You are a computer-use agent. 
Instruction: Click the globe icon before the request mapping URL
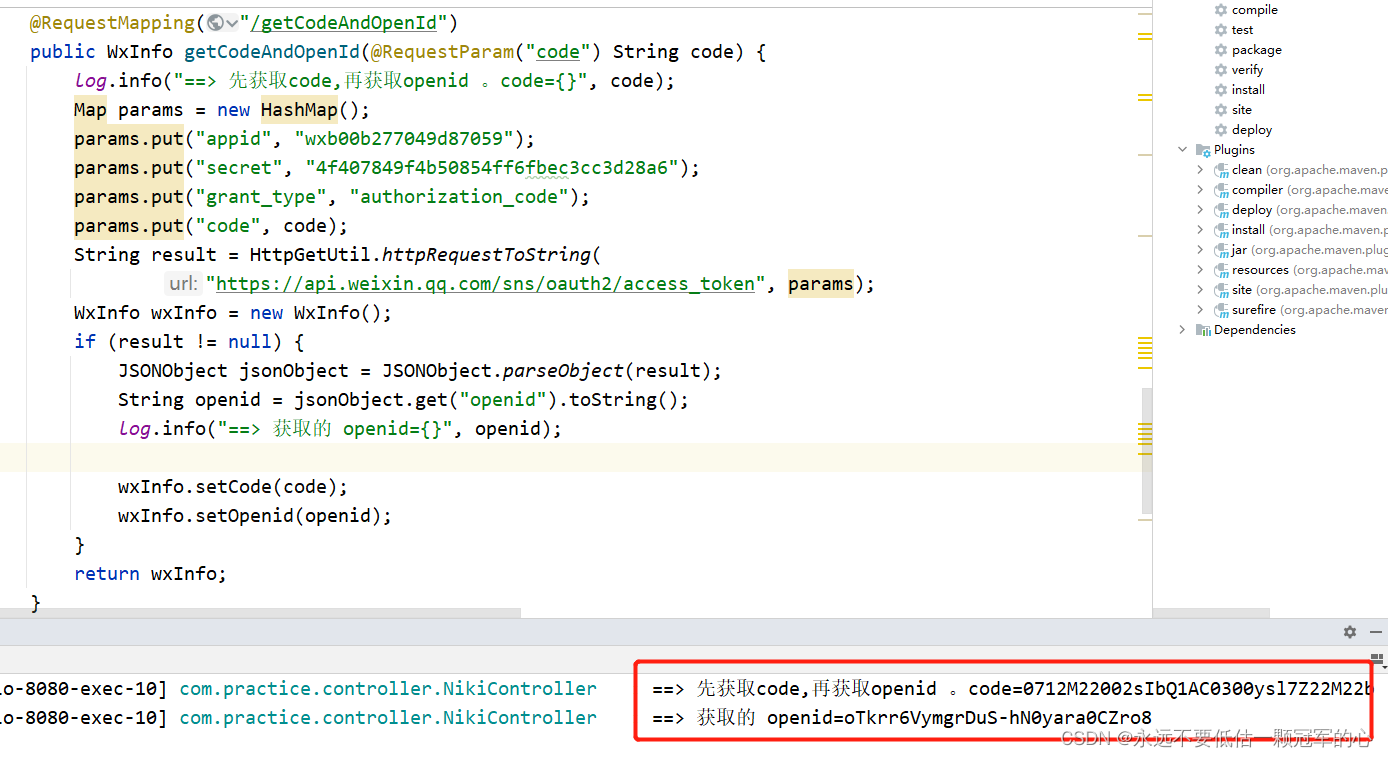(215, 22)
